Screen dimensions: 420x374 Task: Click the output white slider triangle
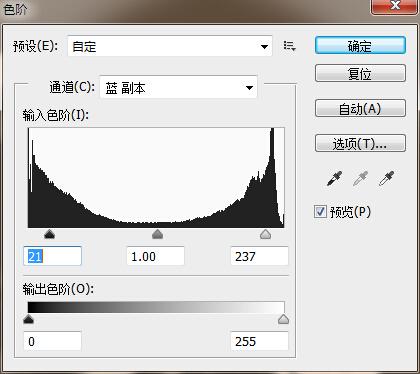point(283,319)
